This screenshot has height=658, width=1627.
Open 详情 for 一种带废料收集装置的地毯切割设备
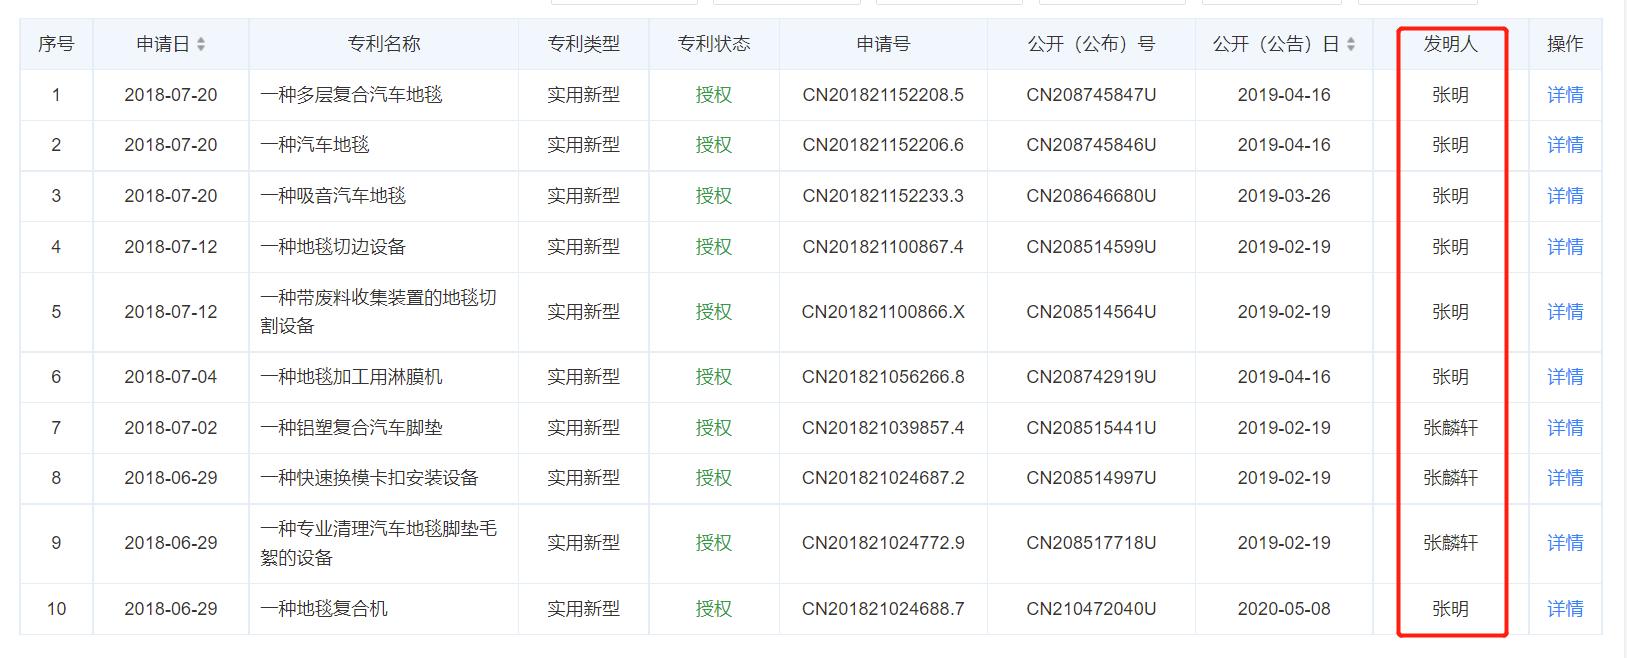pyautogui.click(x=1565, y=312)
